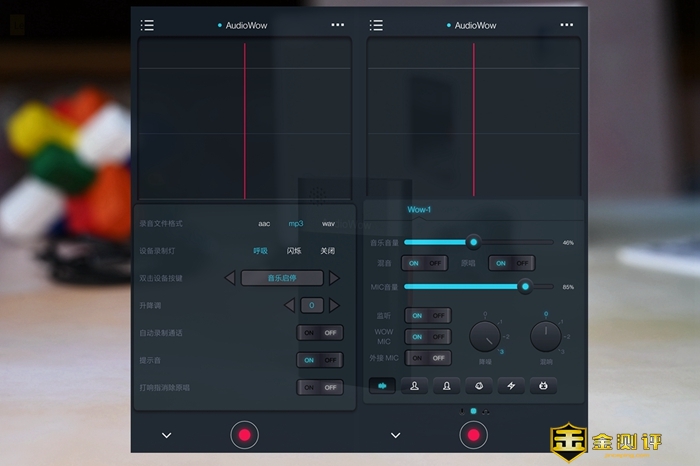Pick the round face effect preset icon
This screenshot has height=466, width=700.
click(x=479, y=385)
